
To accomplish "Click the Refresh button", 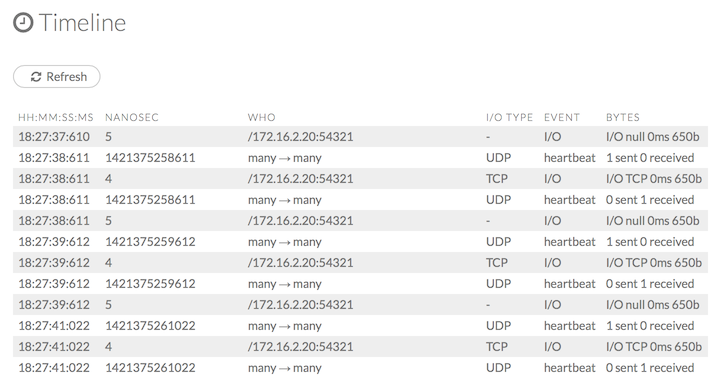I will click(56, 76).
